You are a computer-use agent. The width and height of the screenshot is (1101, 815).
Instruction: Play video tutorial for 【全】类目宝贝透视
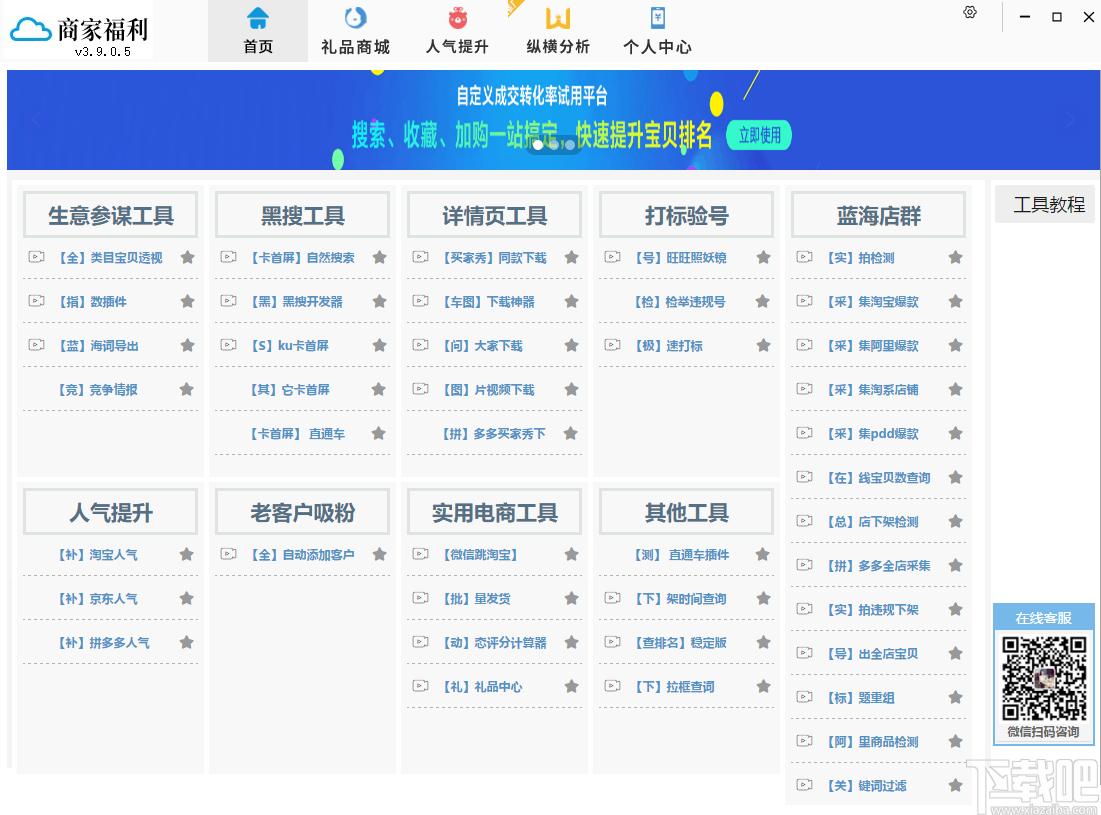click(37, 257)
